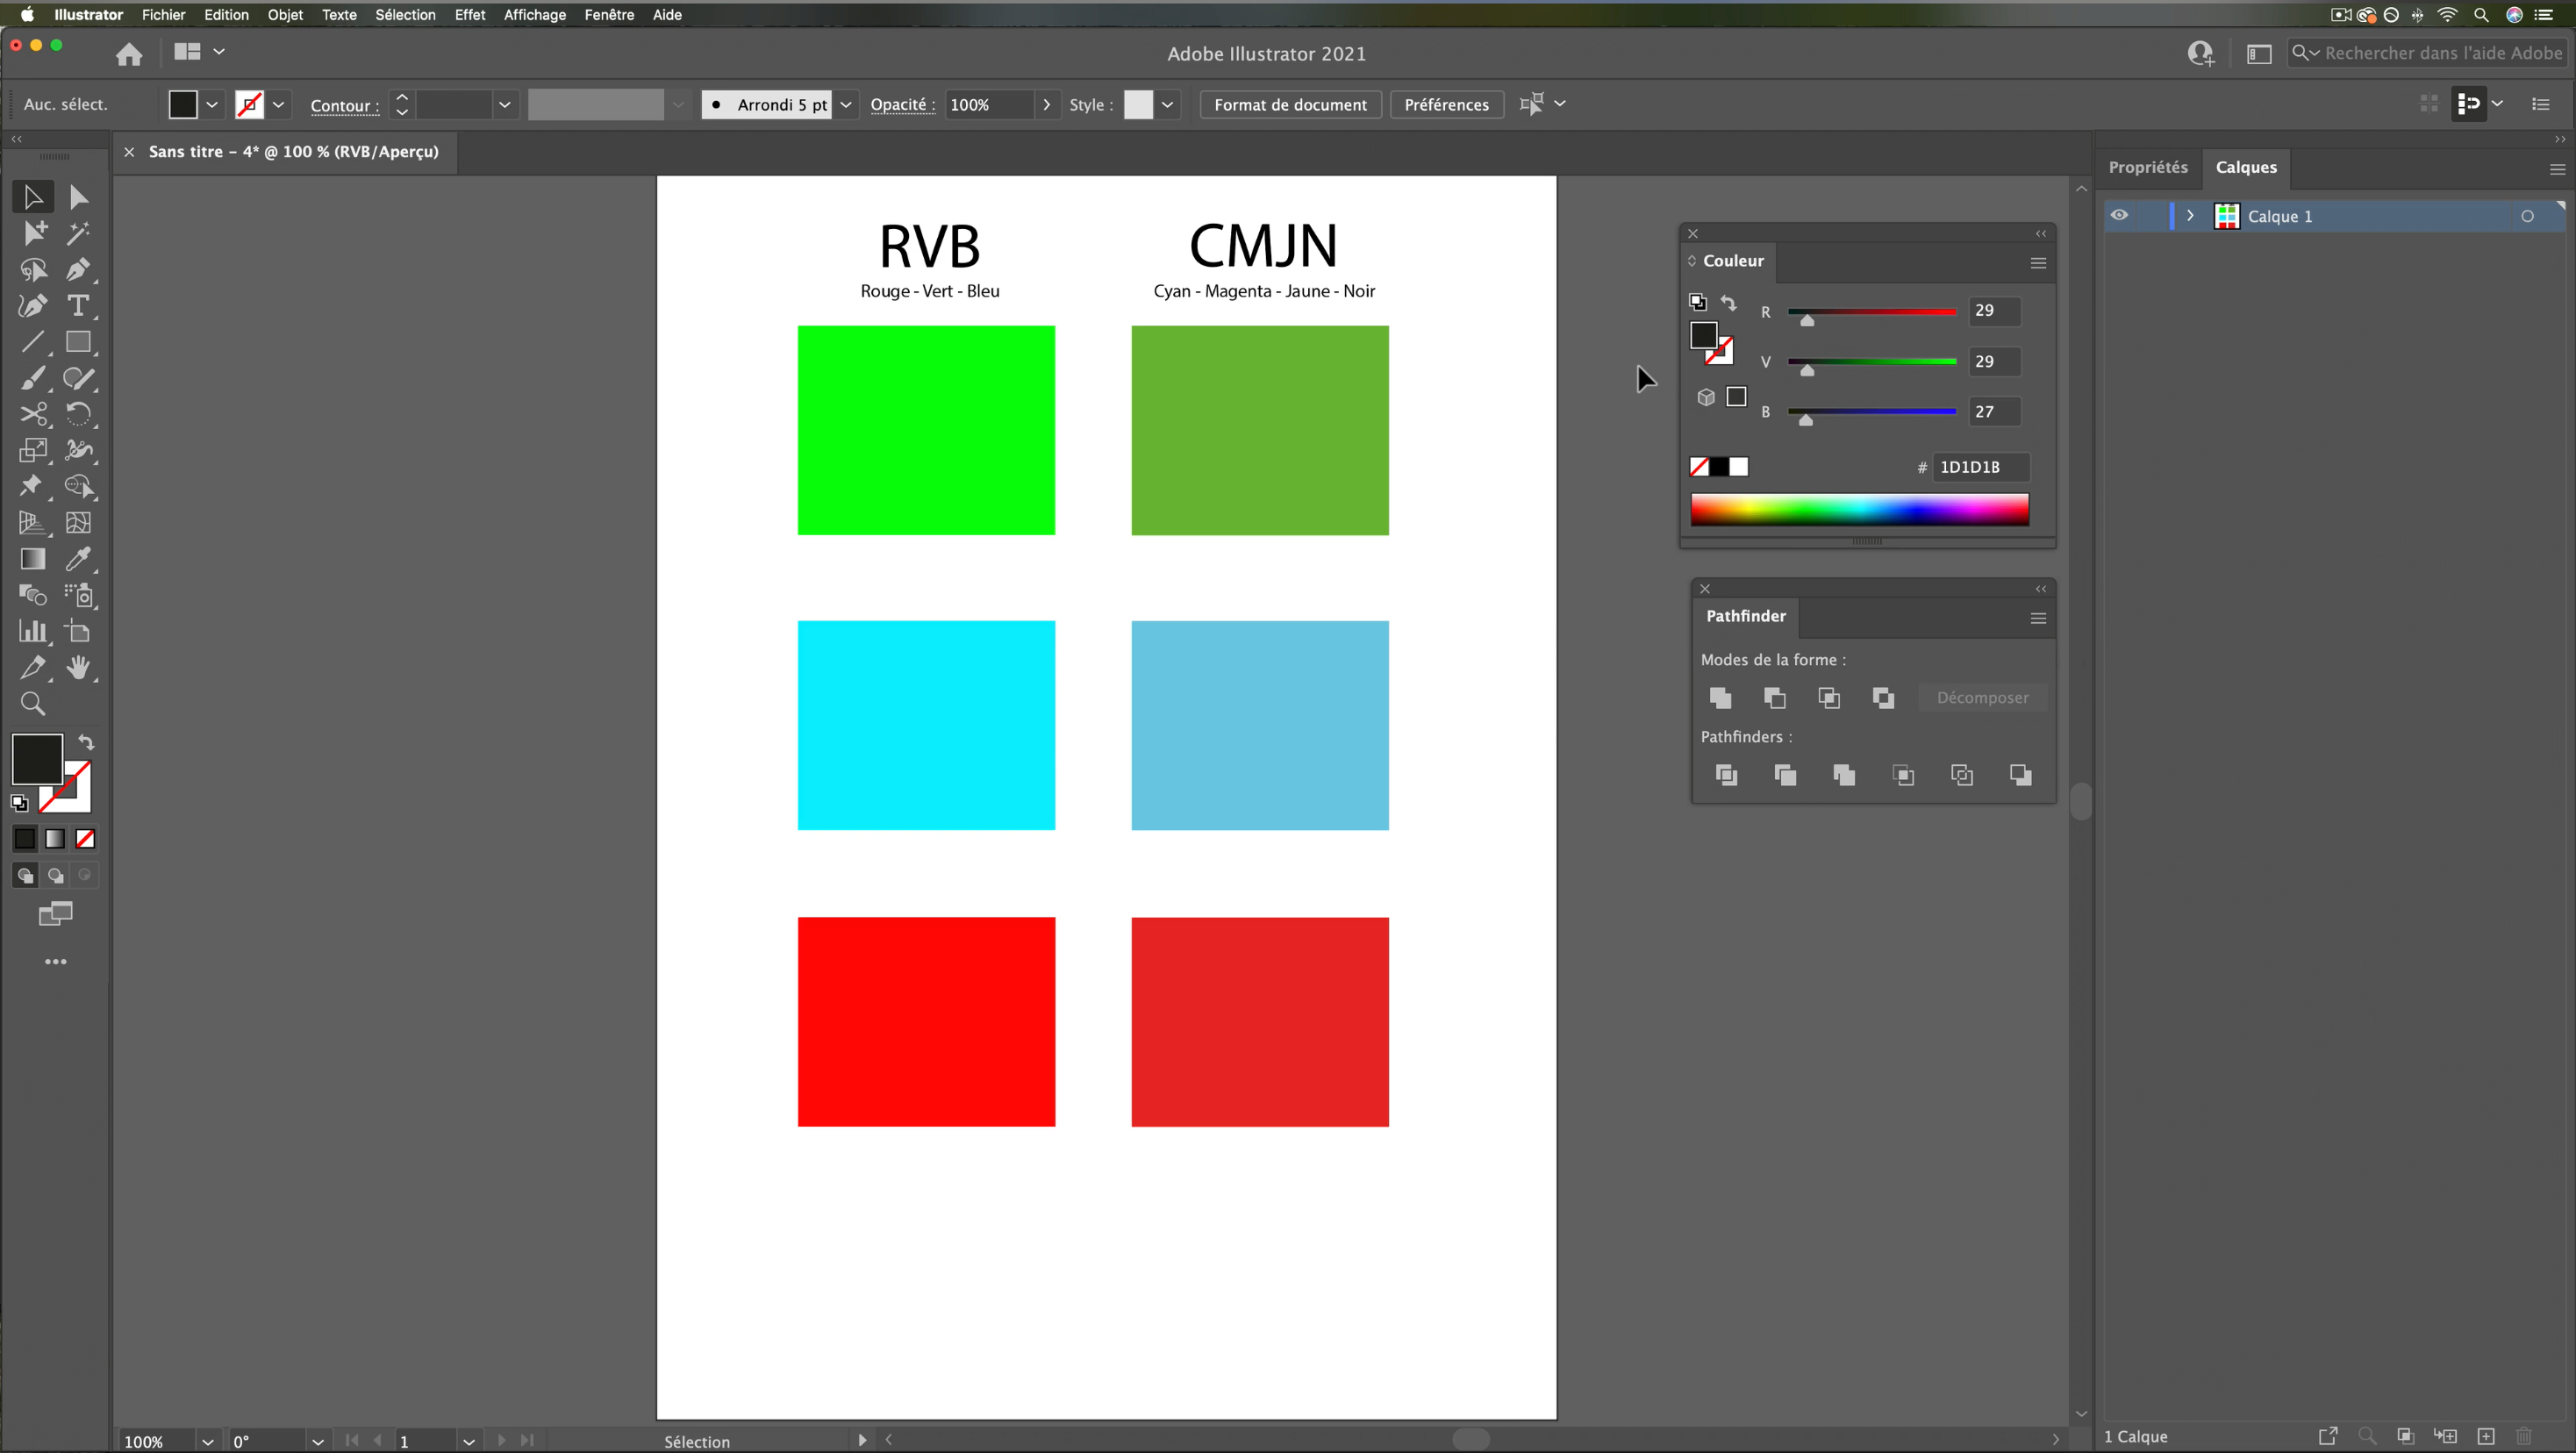Open the Style dropdown in options bar
The width and height of the screenshot is (2576, 1453).
[x=1168, y=104]
